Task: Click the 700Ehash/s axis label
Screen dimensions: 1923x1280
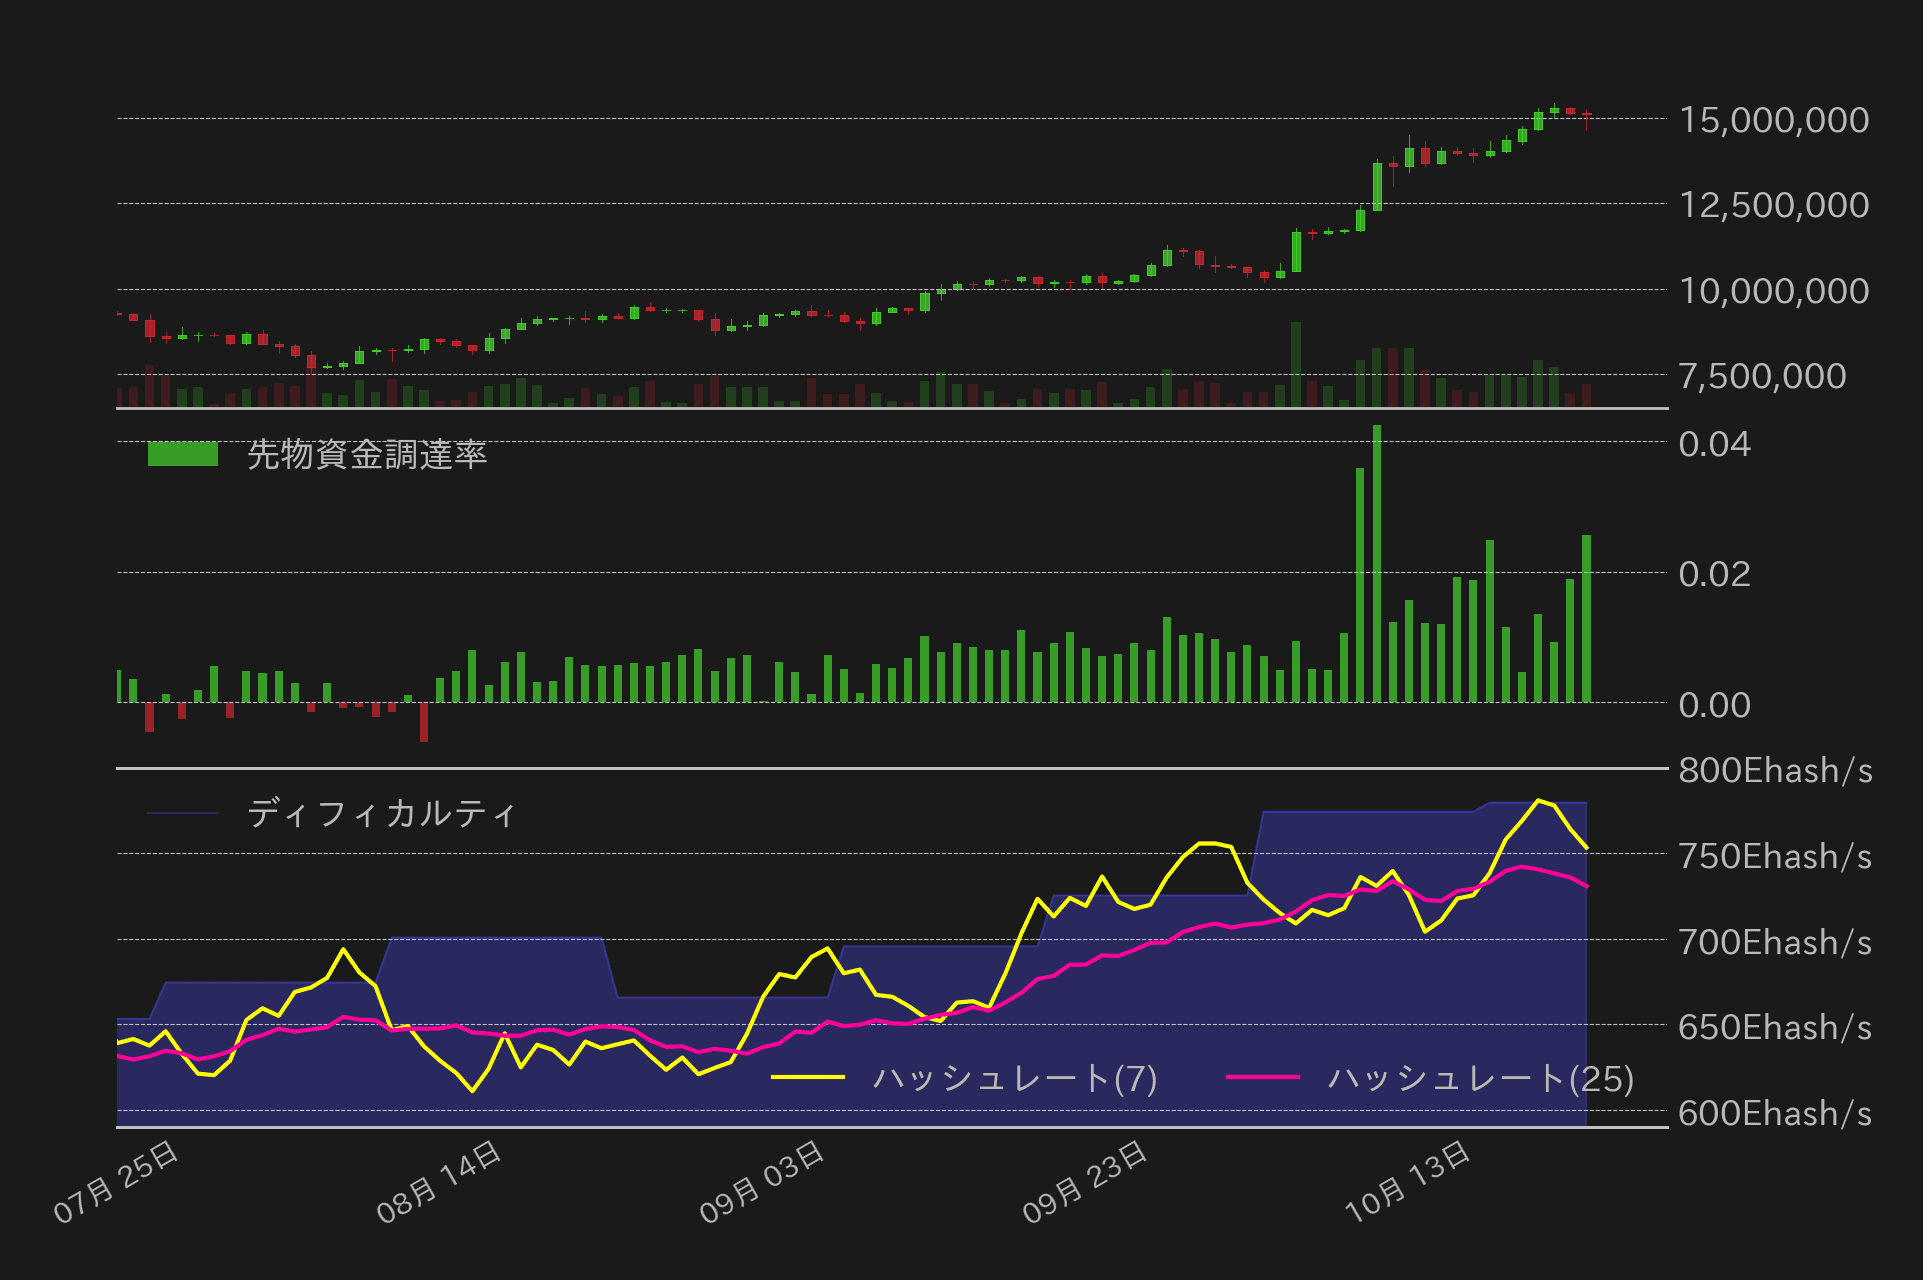Action: pyautogui.click(x=1774, y=942)
